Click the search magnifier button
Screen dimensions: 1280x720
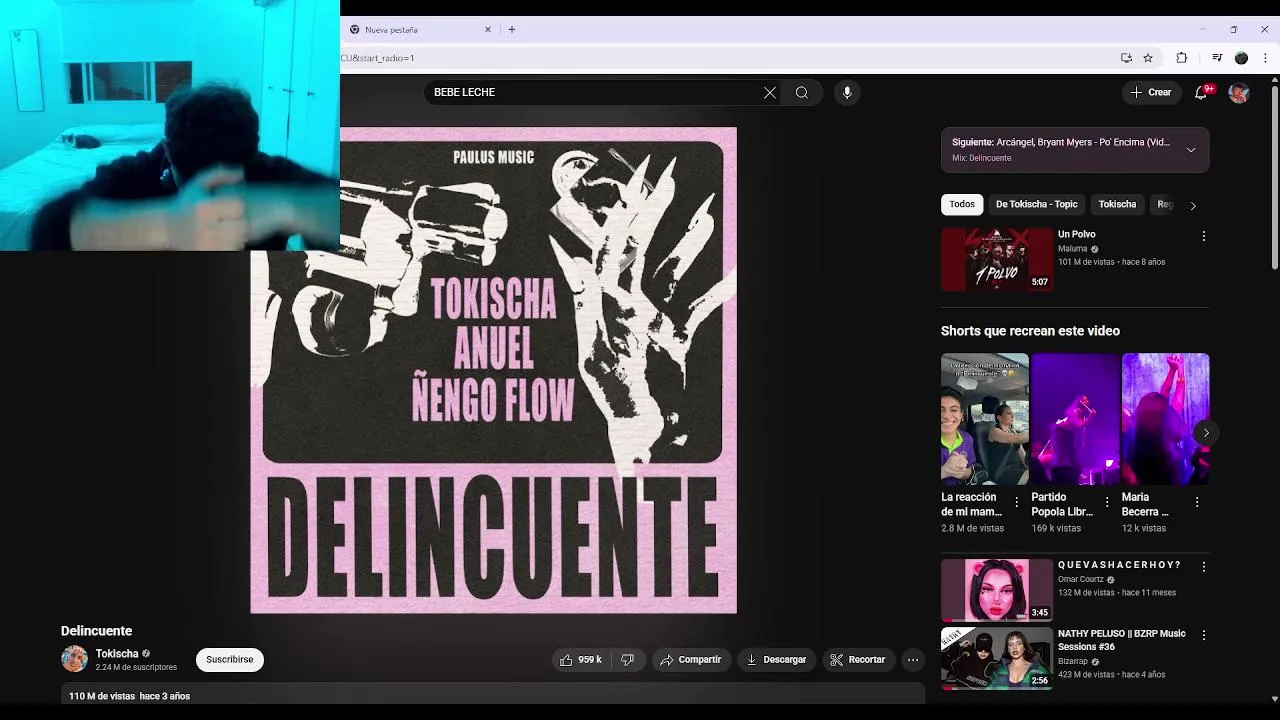[802, 92]
